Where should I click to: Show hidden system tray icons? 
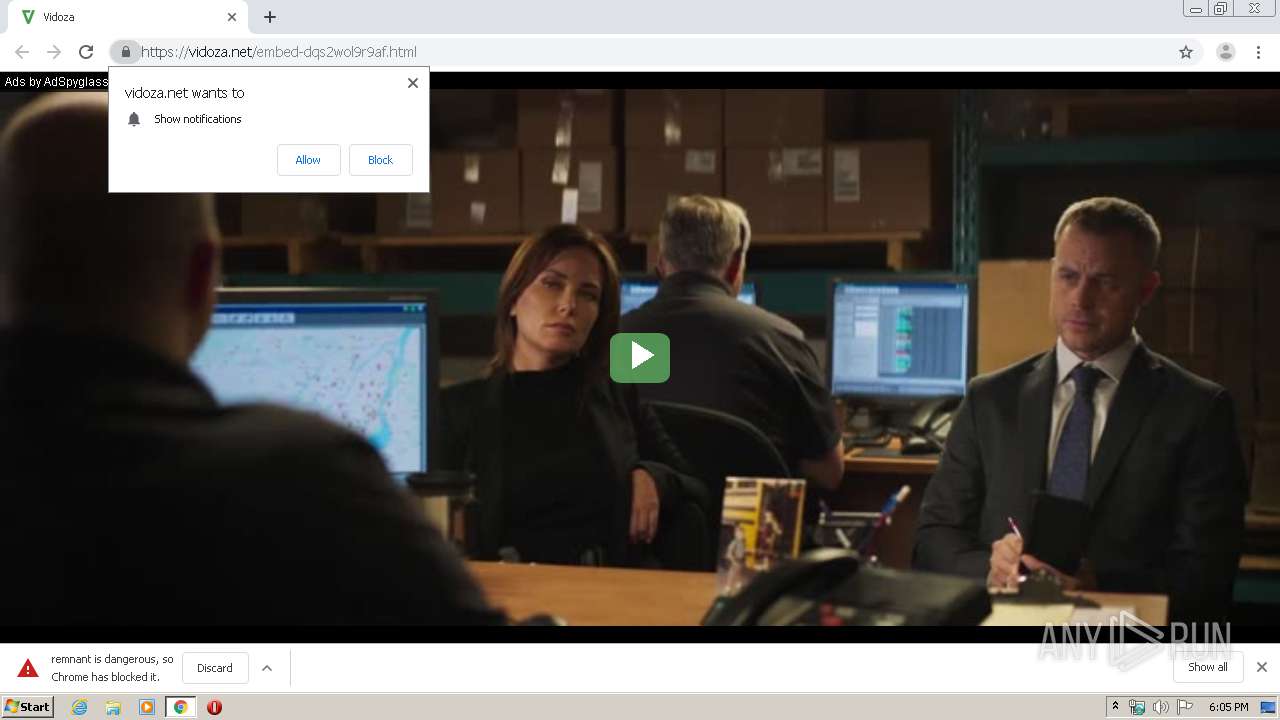[x=1115, y=707]
